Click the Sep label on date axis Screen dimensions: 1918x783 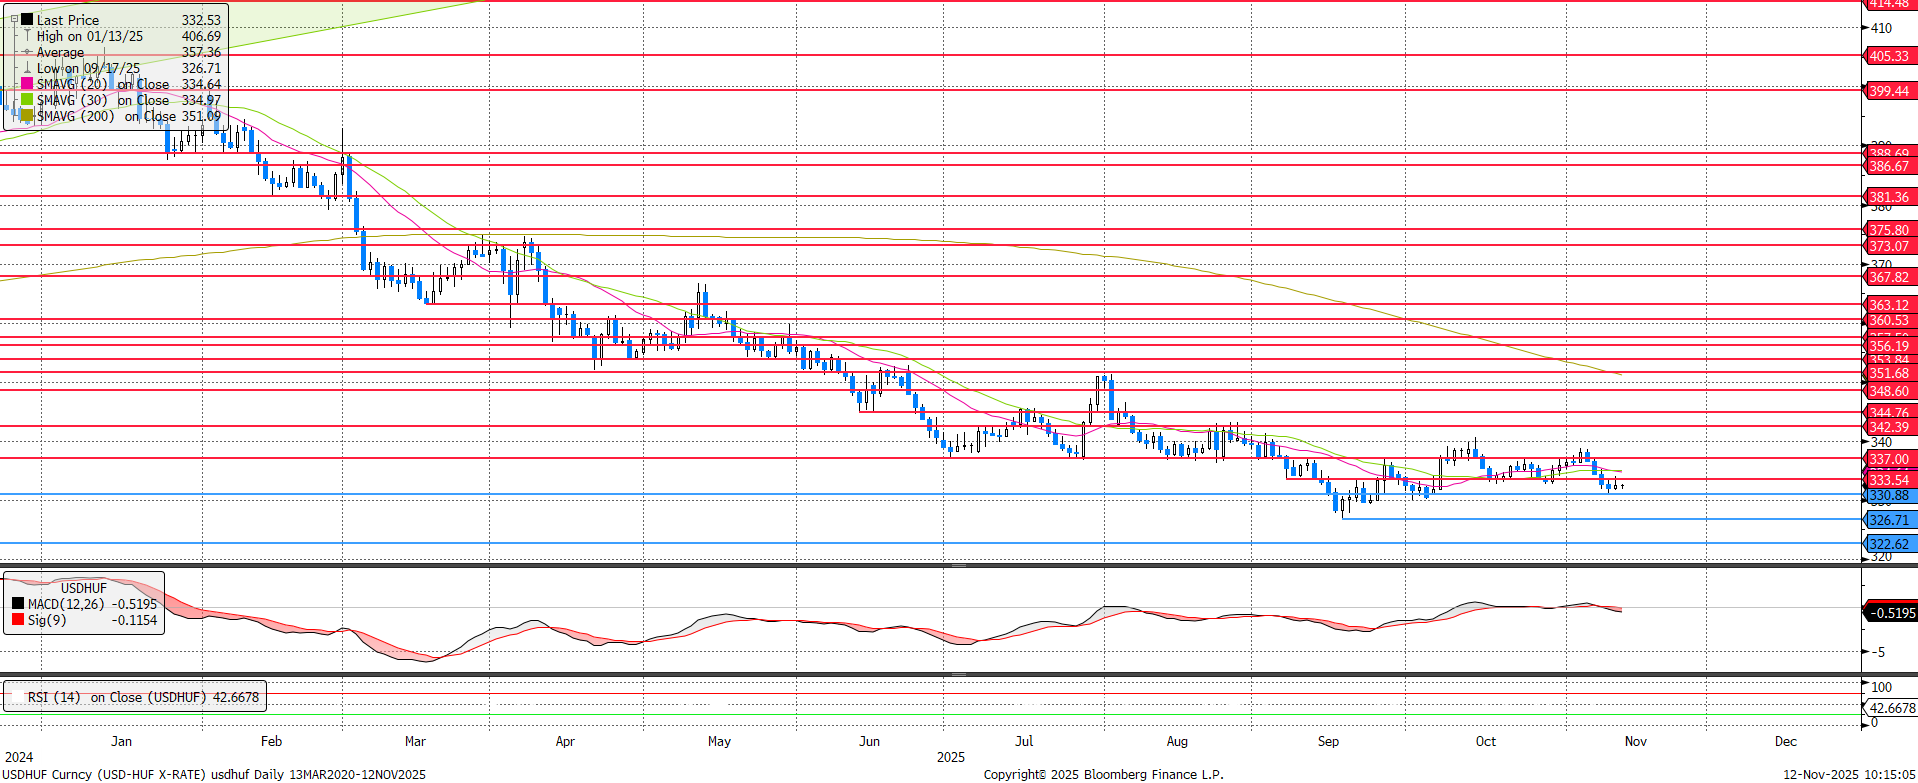(1328, 741)
